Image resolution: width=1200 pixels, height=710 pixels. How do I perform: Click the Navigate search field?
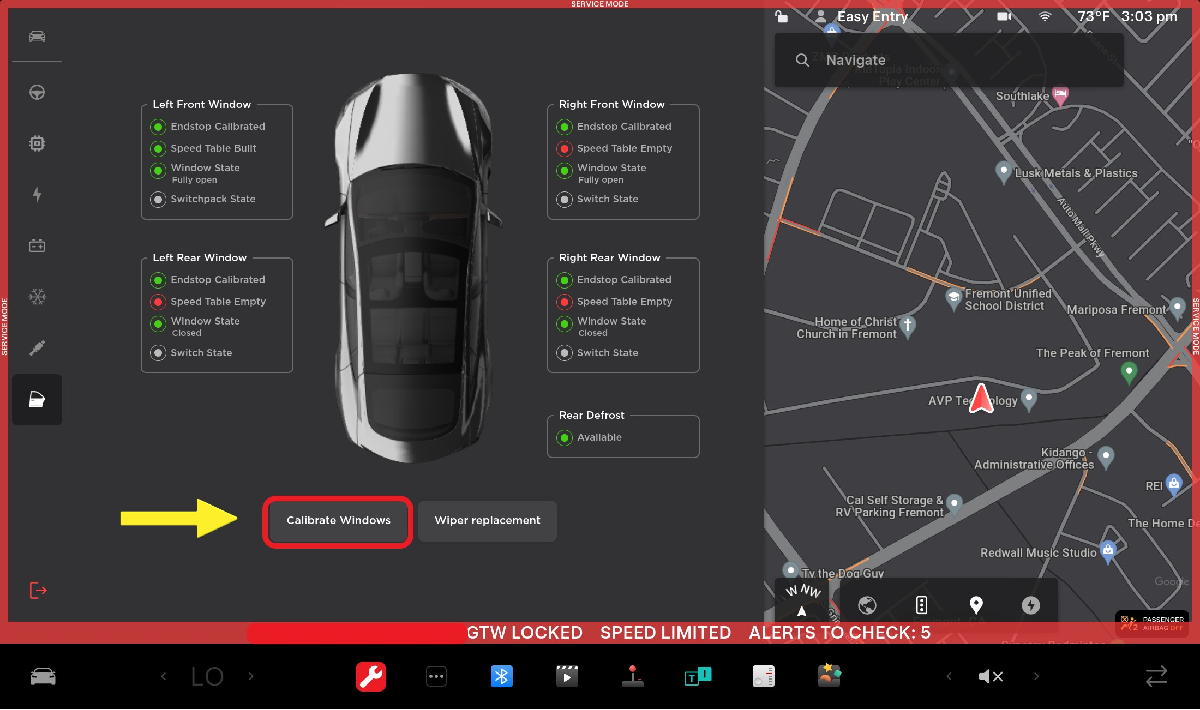948,60
